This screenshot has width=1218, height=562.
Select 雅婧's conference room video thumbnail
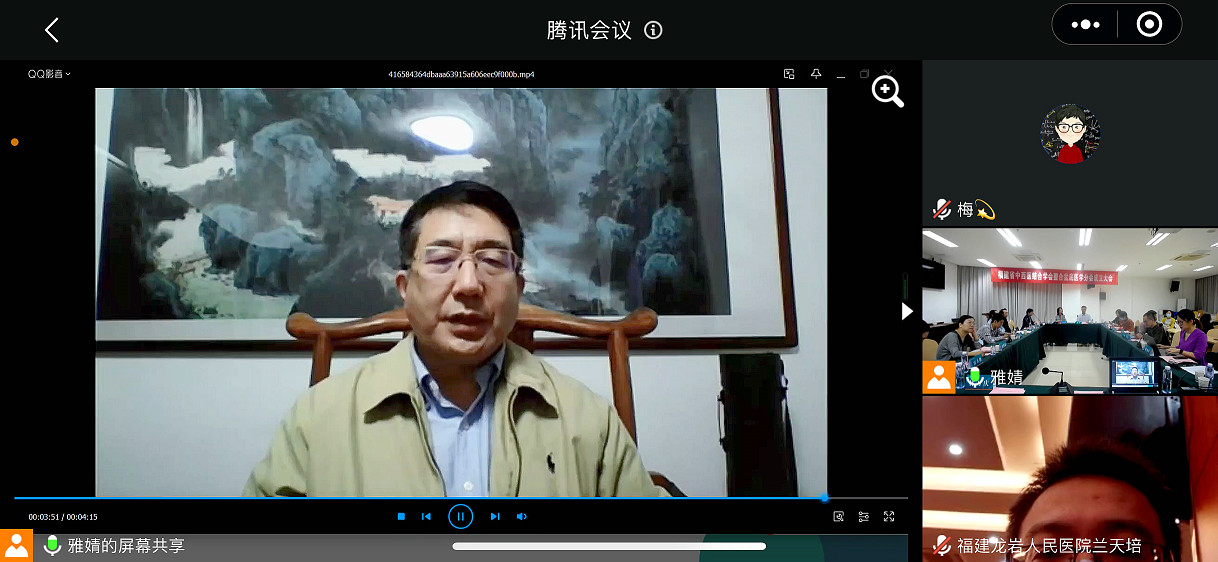[x=1069, y=310]
